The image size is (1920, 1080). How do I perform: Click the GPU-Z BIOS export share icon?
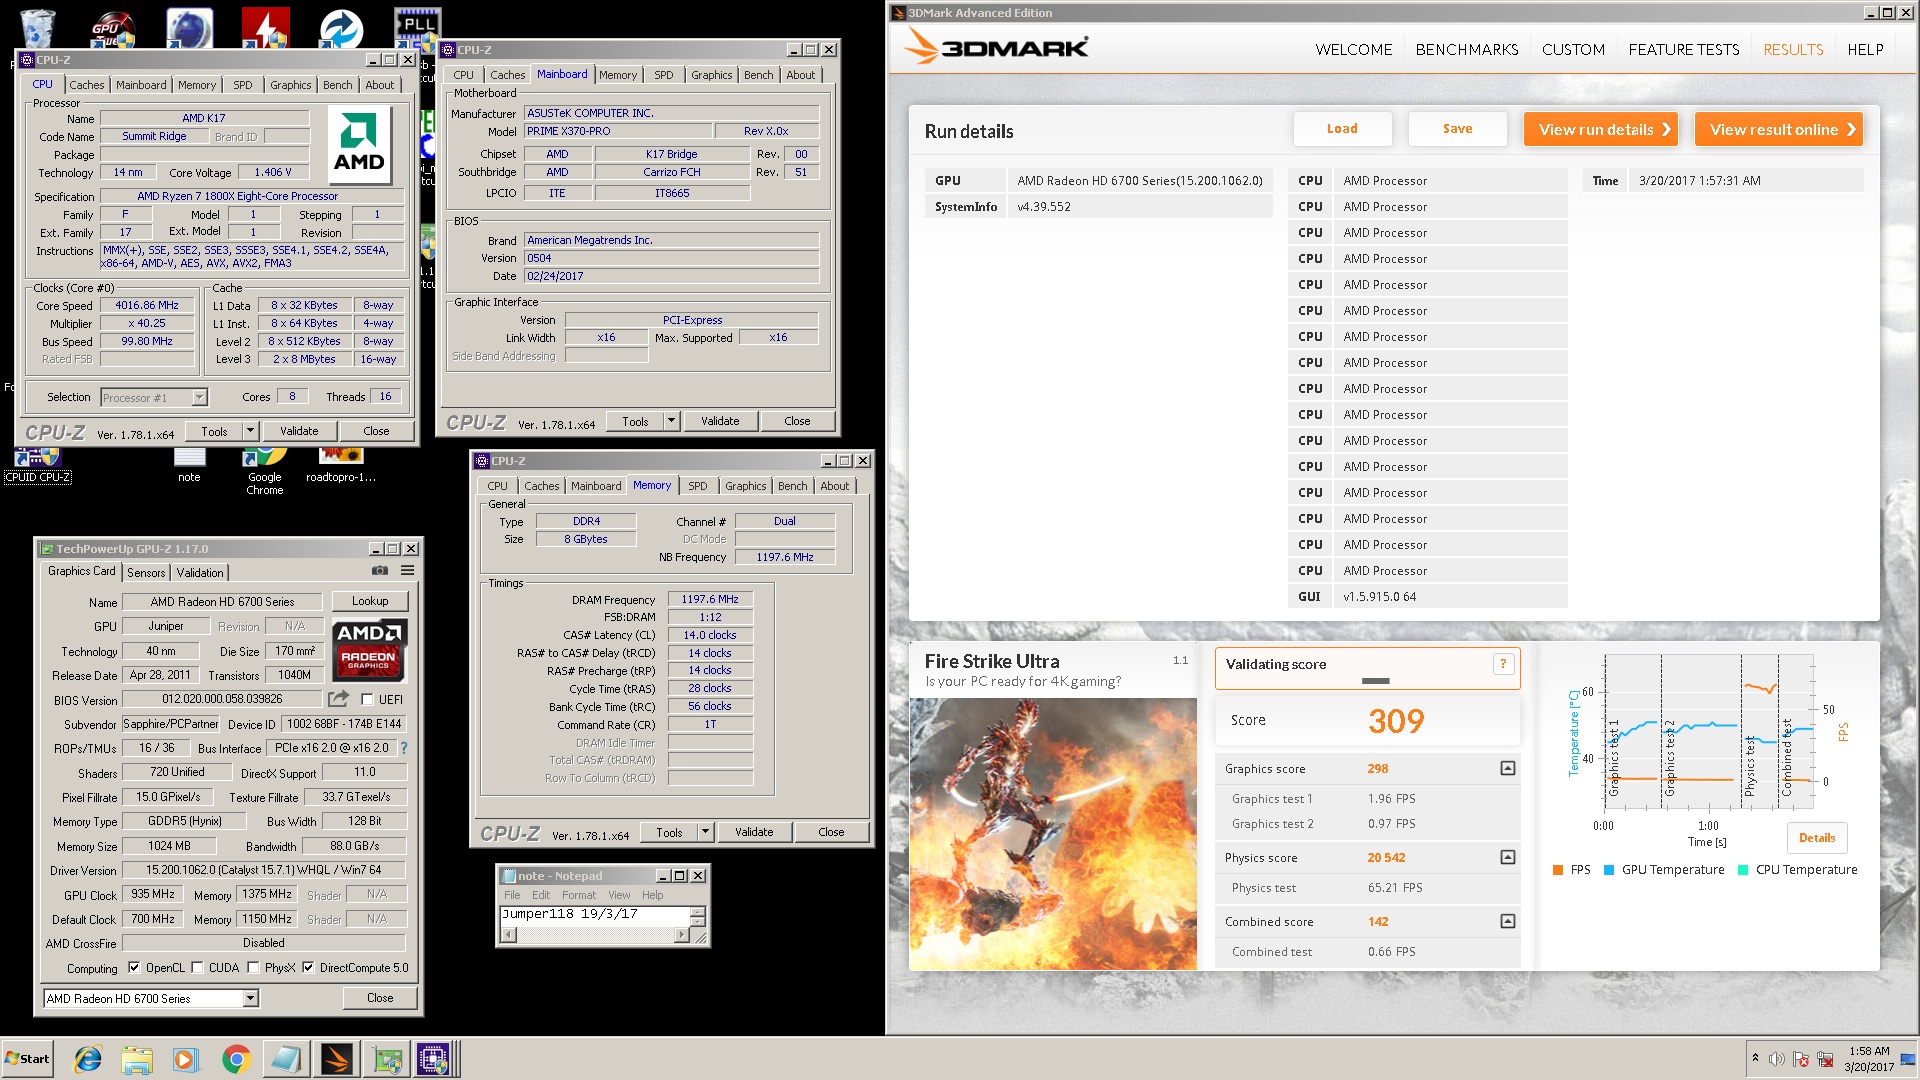[338, 699]
